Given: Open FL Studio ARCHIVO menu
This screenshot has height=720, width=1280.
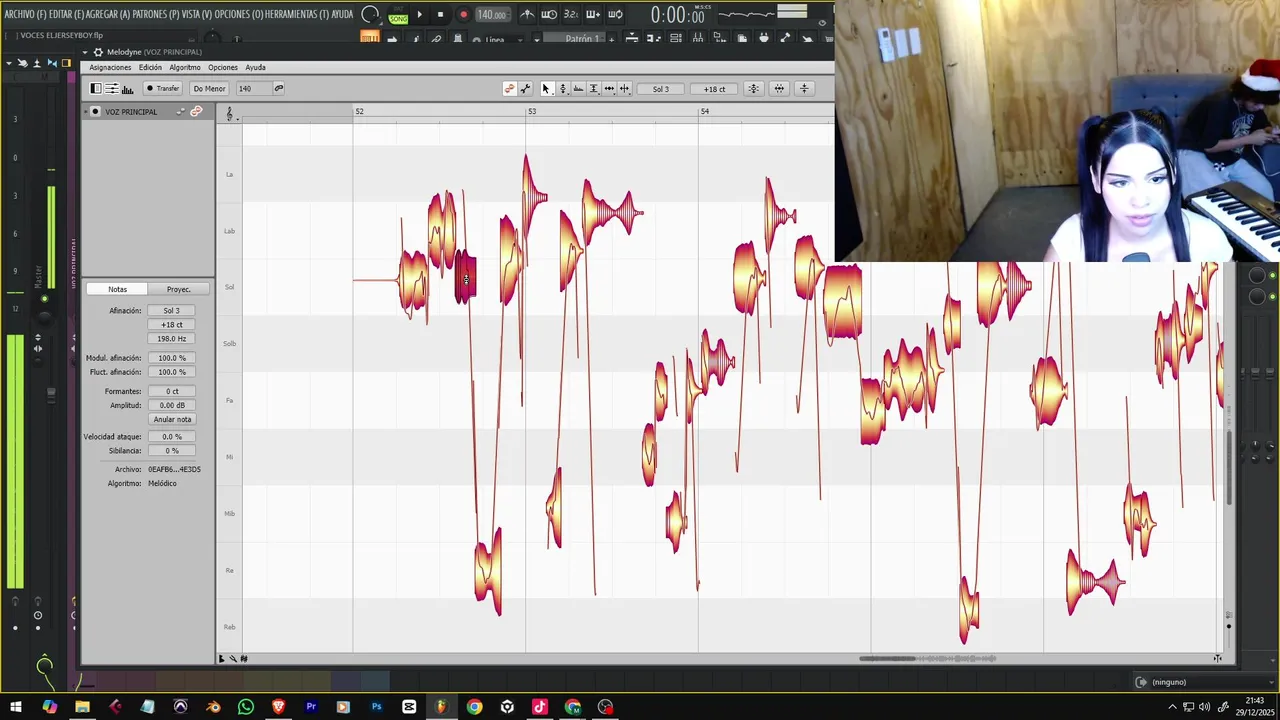Looking at the screenshot, I should [24, 14].
